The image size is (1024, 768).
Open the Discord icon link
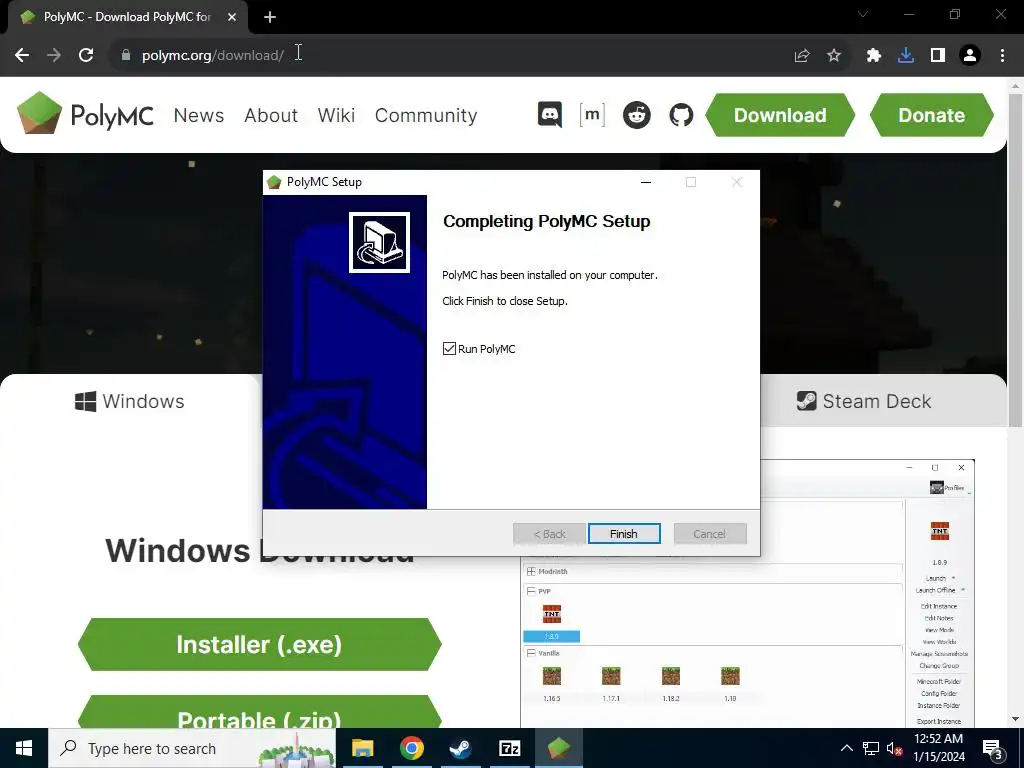point(550,115)
